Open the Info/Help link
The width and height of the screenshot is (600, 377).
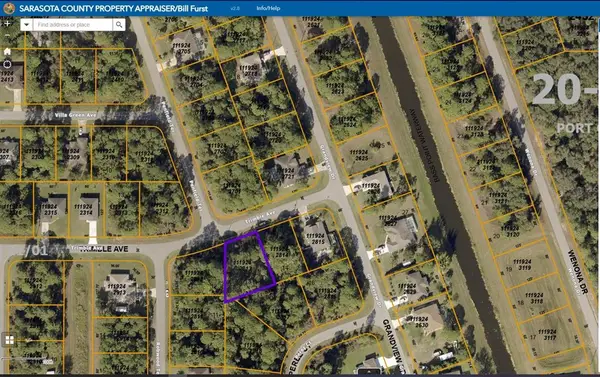point(268,8)
